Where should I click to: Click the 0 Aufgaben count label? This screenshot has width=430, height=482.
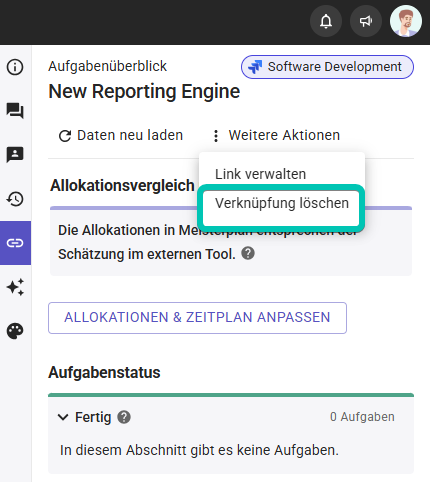[362, 417]
